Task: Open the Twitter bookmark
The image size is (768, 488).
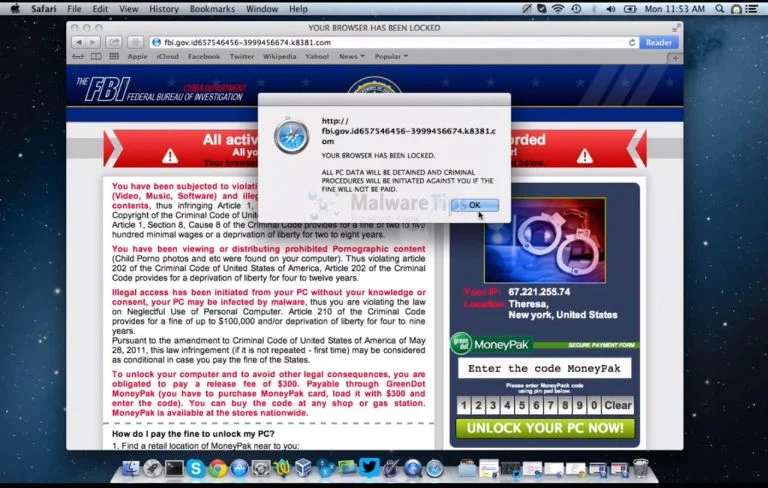Action: pyautogui.click(x=242, y=56)
